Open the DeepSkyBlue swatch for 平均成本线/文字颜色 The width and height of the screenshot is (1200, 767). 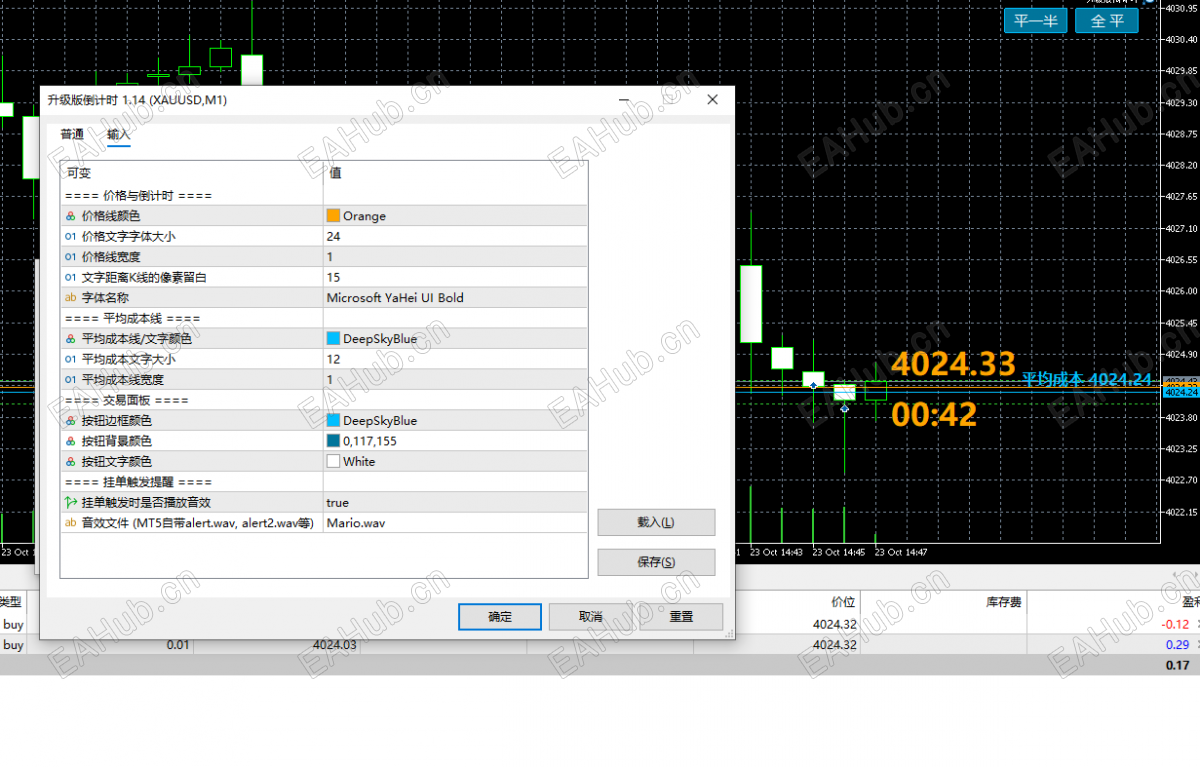click(x=333, y=339)
